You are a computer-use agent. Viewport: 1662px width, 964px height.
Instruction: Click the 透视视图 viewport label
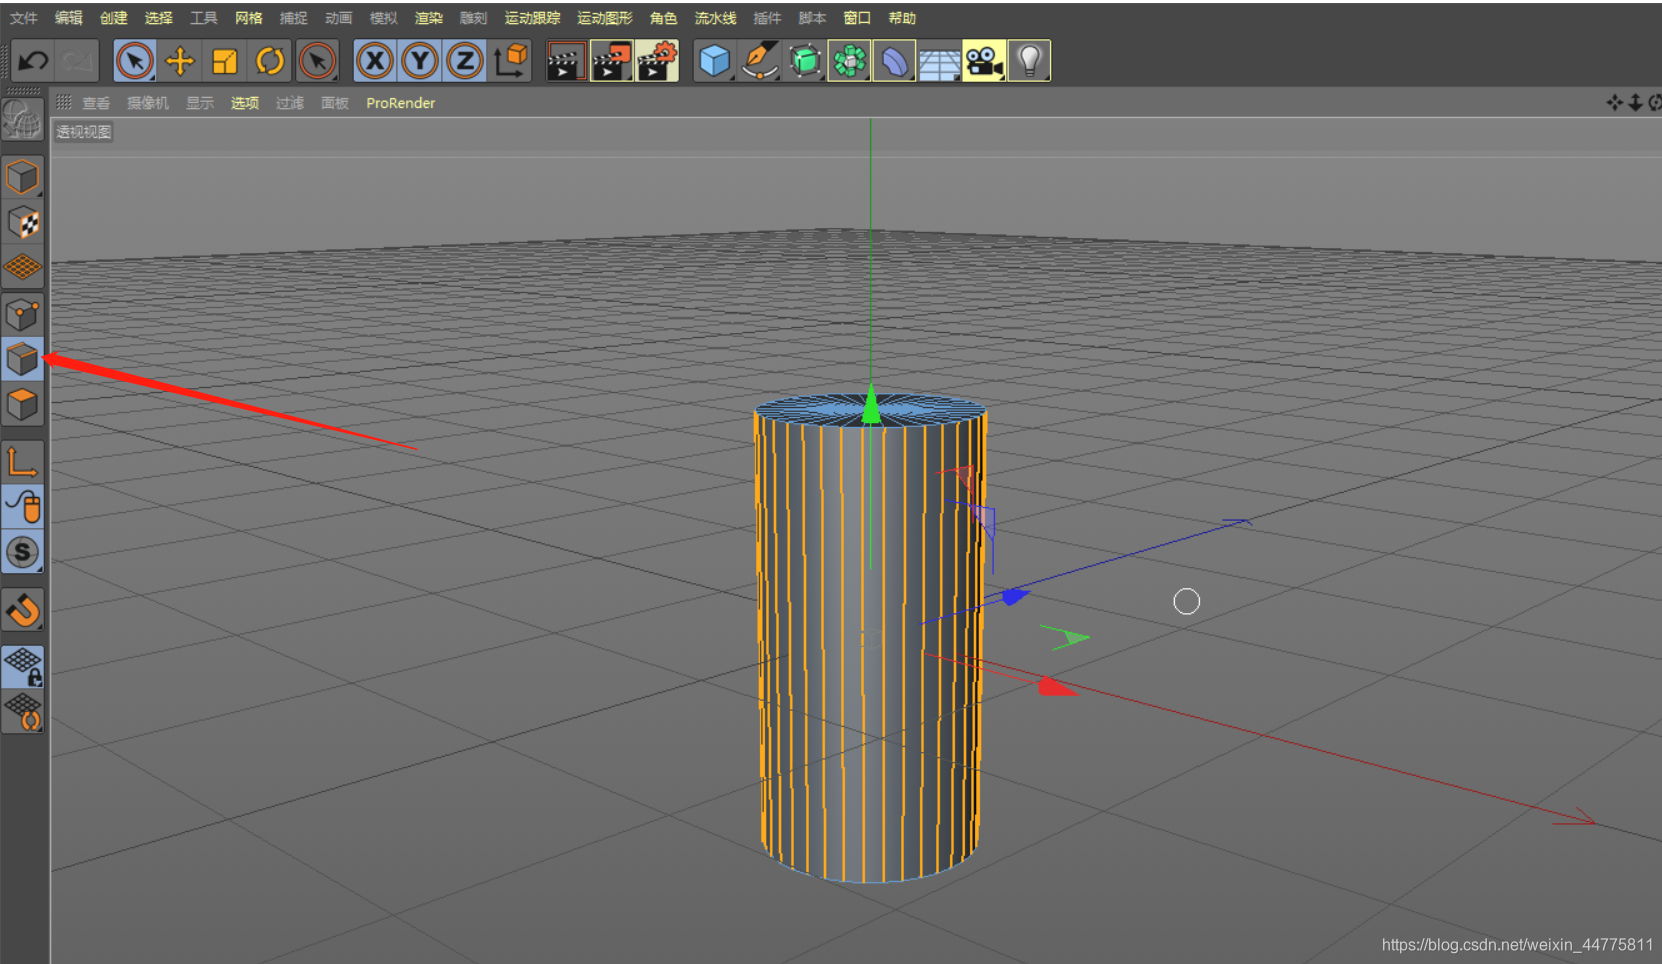pos(84,132)
